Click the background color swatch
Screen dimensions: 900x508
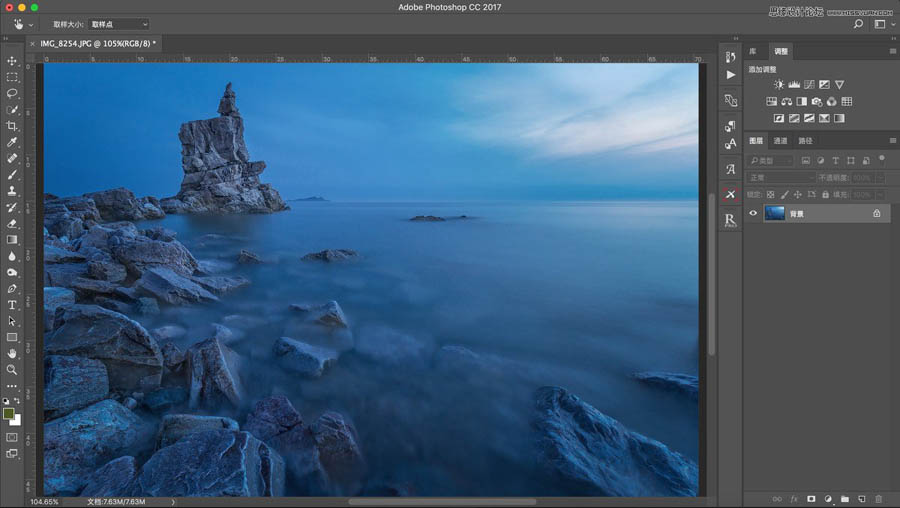click(x=17, y=421)
